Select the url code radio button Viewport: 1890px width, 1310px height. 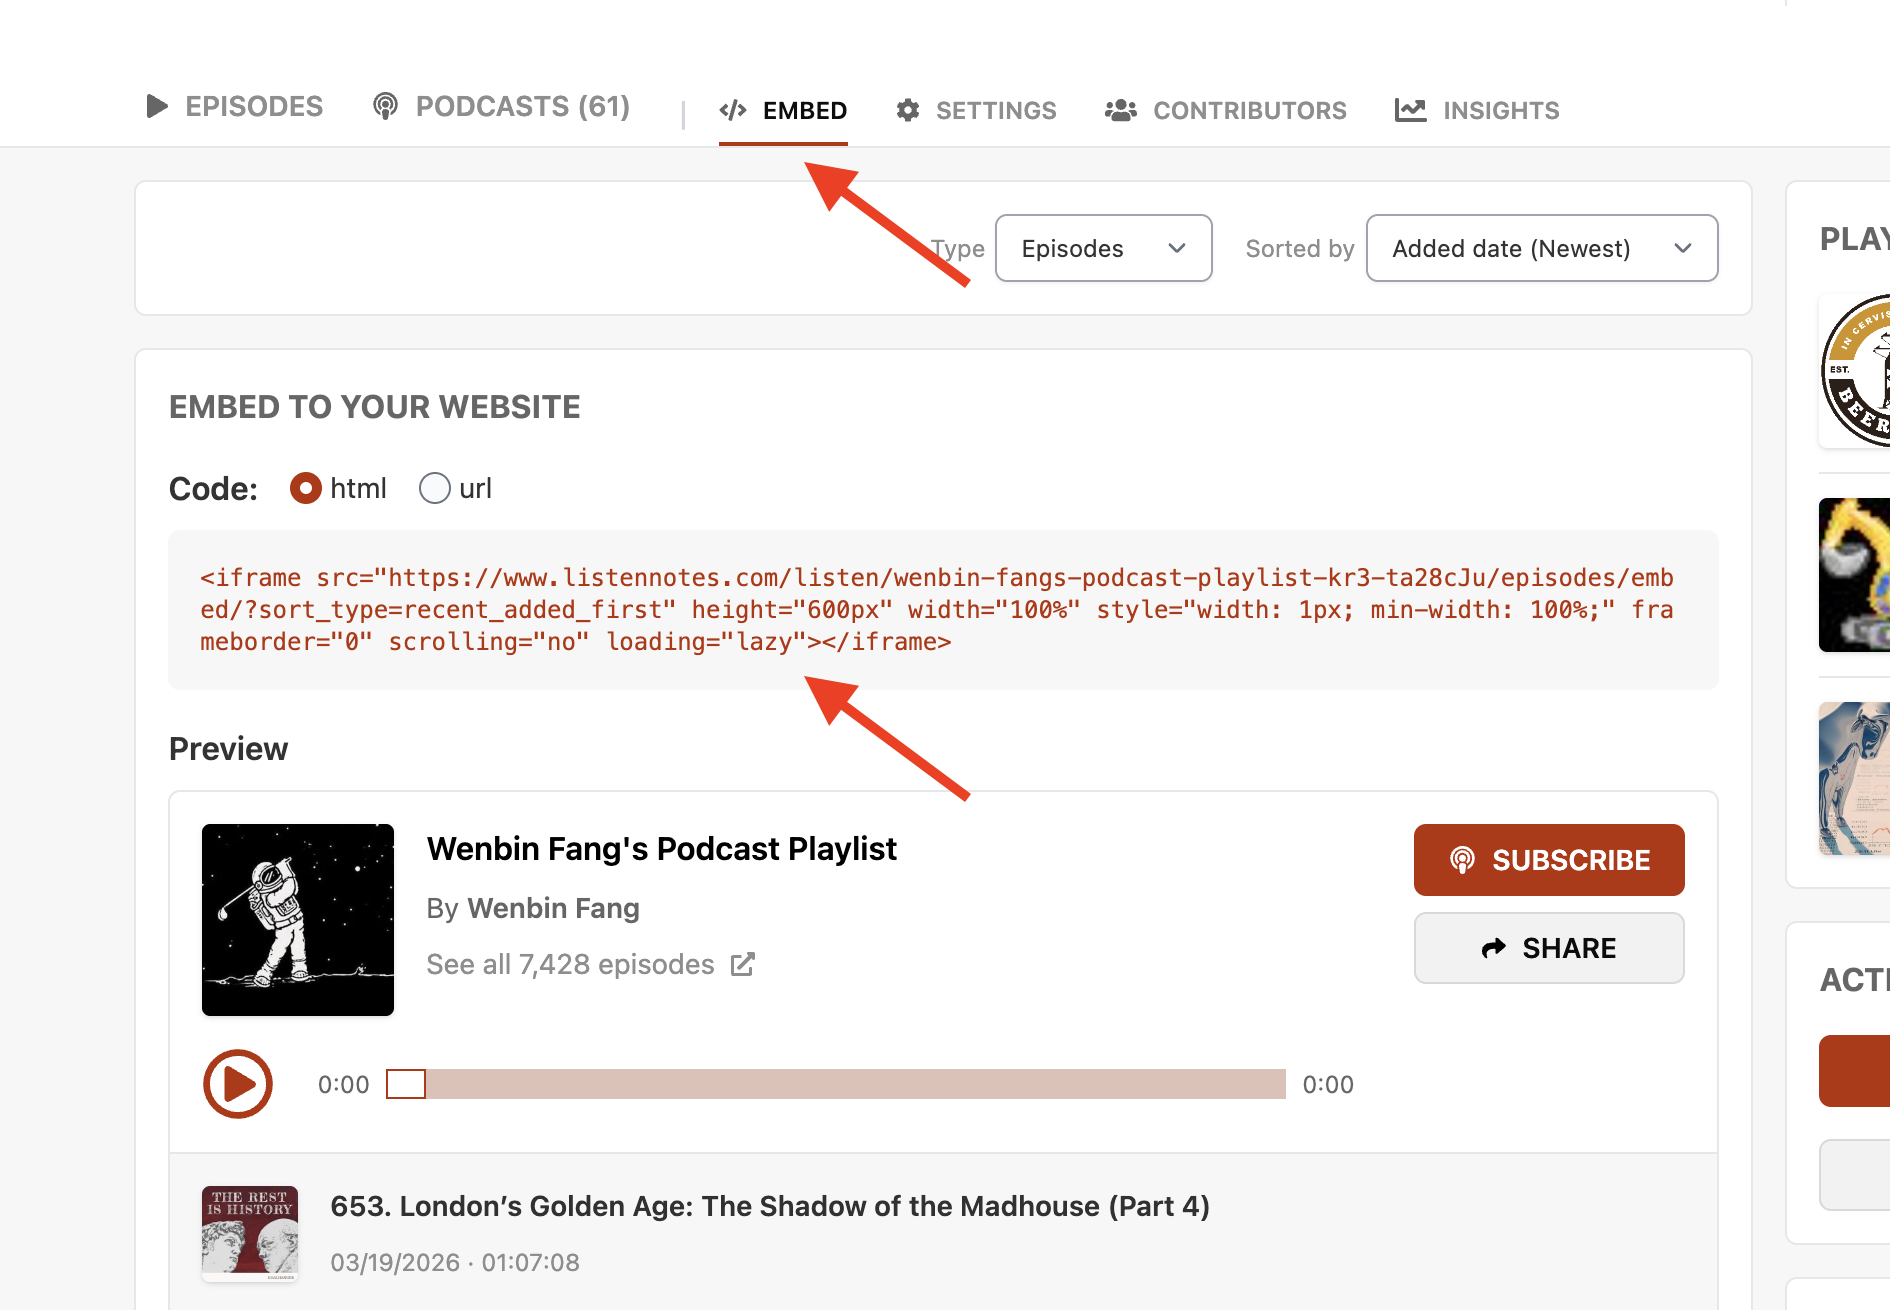click(435, 488)
